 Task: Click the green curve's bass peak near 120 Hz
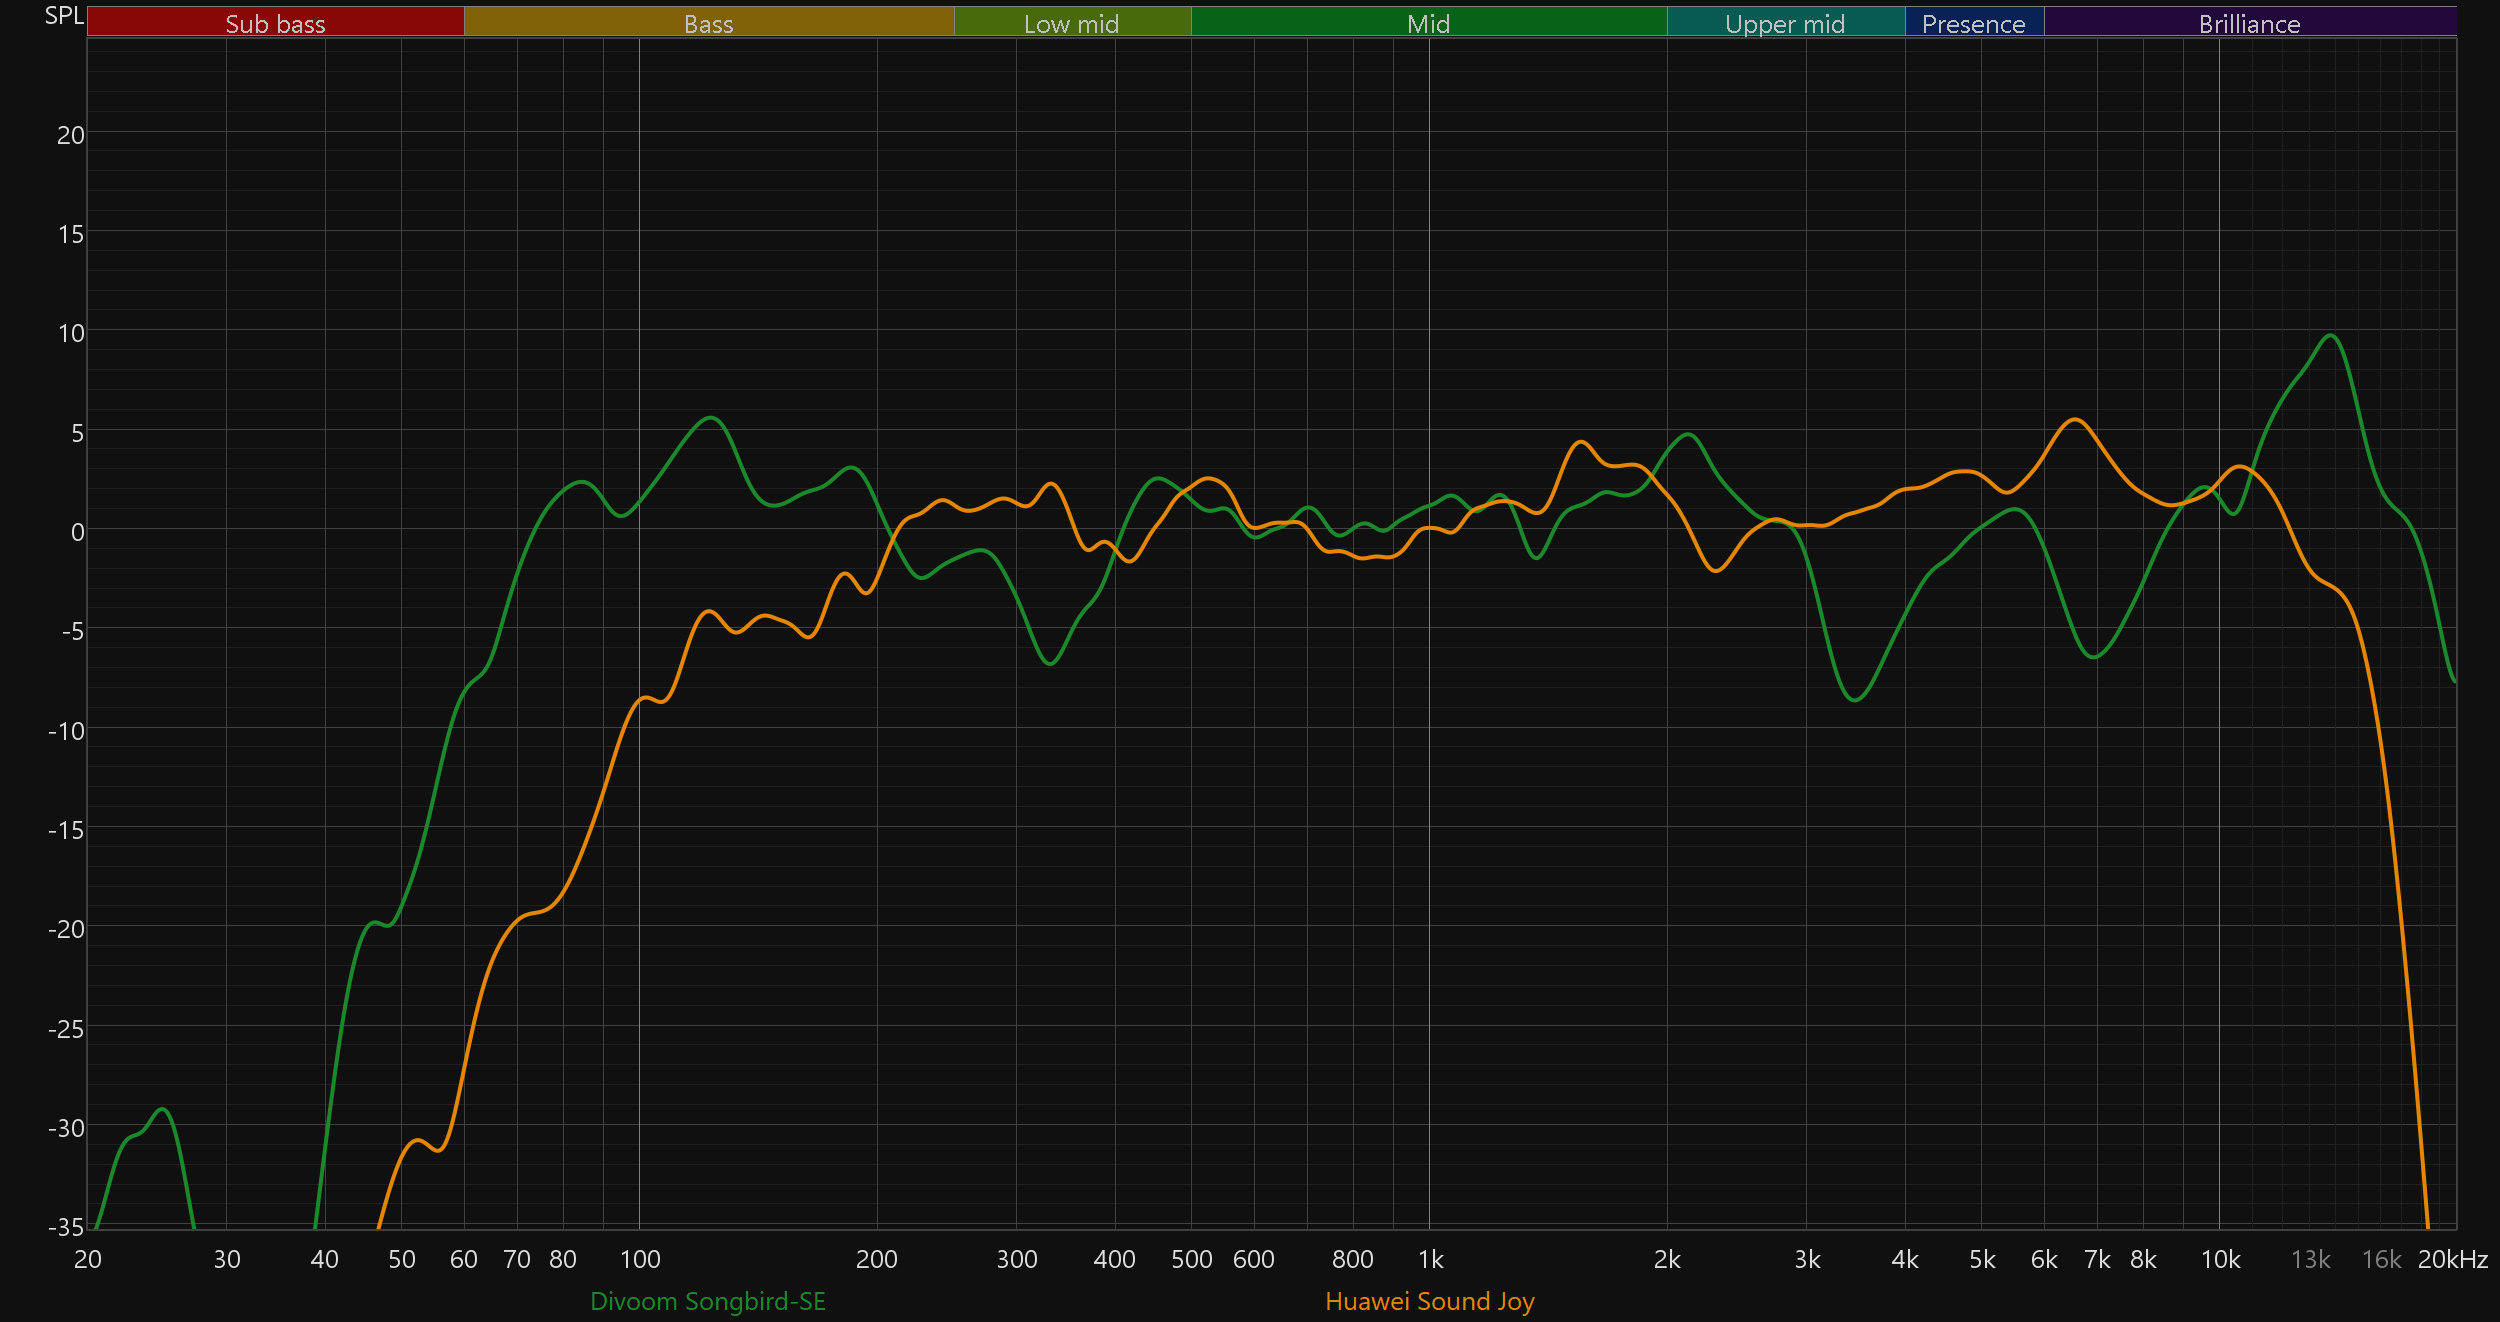(x=711, y=418)
